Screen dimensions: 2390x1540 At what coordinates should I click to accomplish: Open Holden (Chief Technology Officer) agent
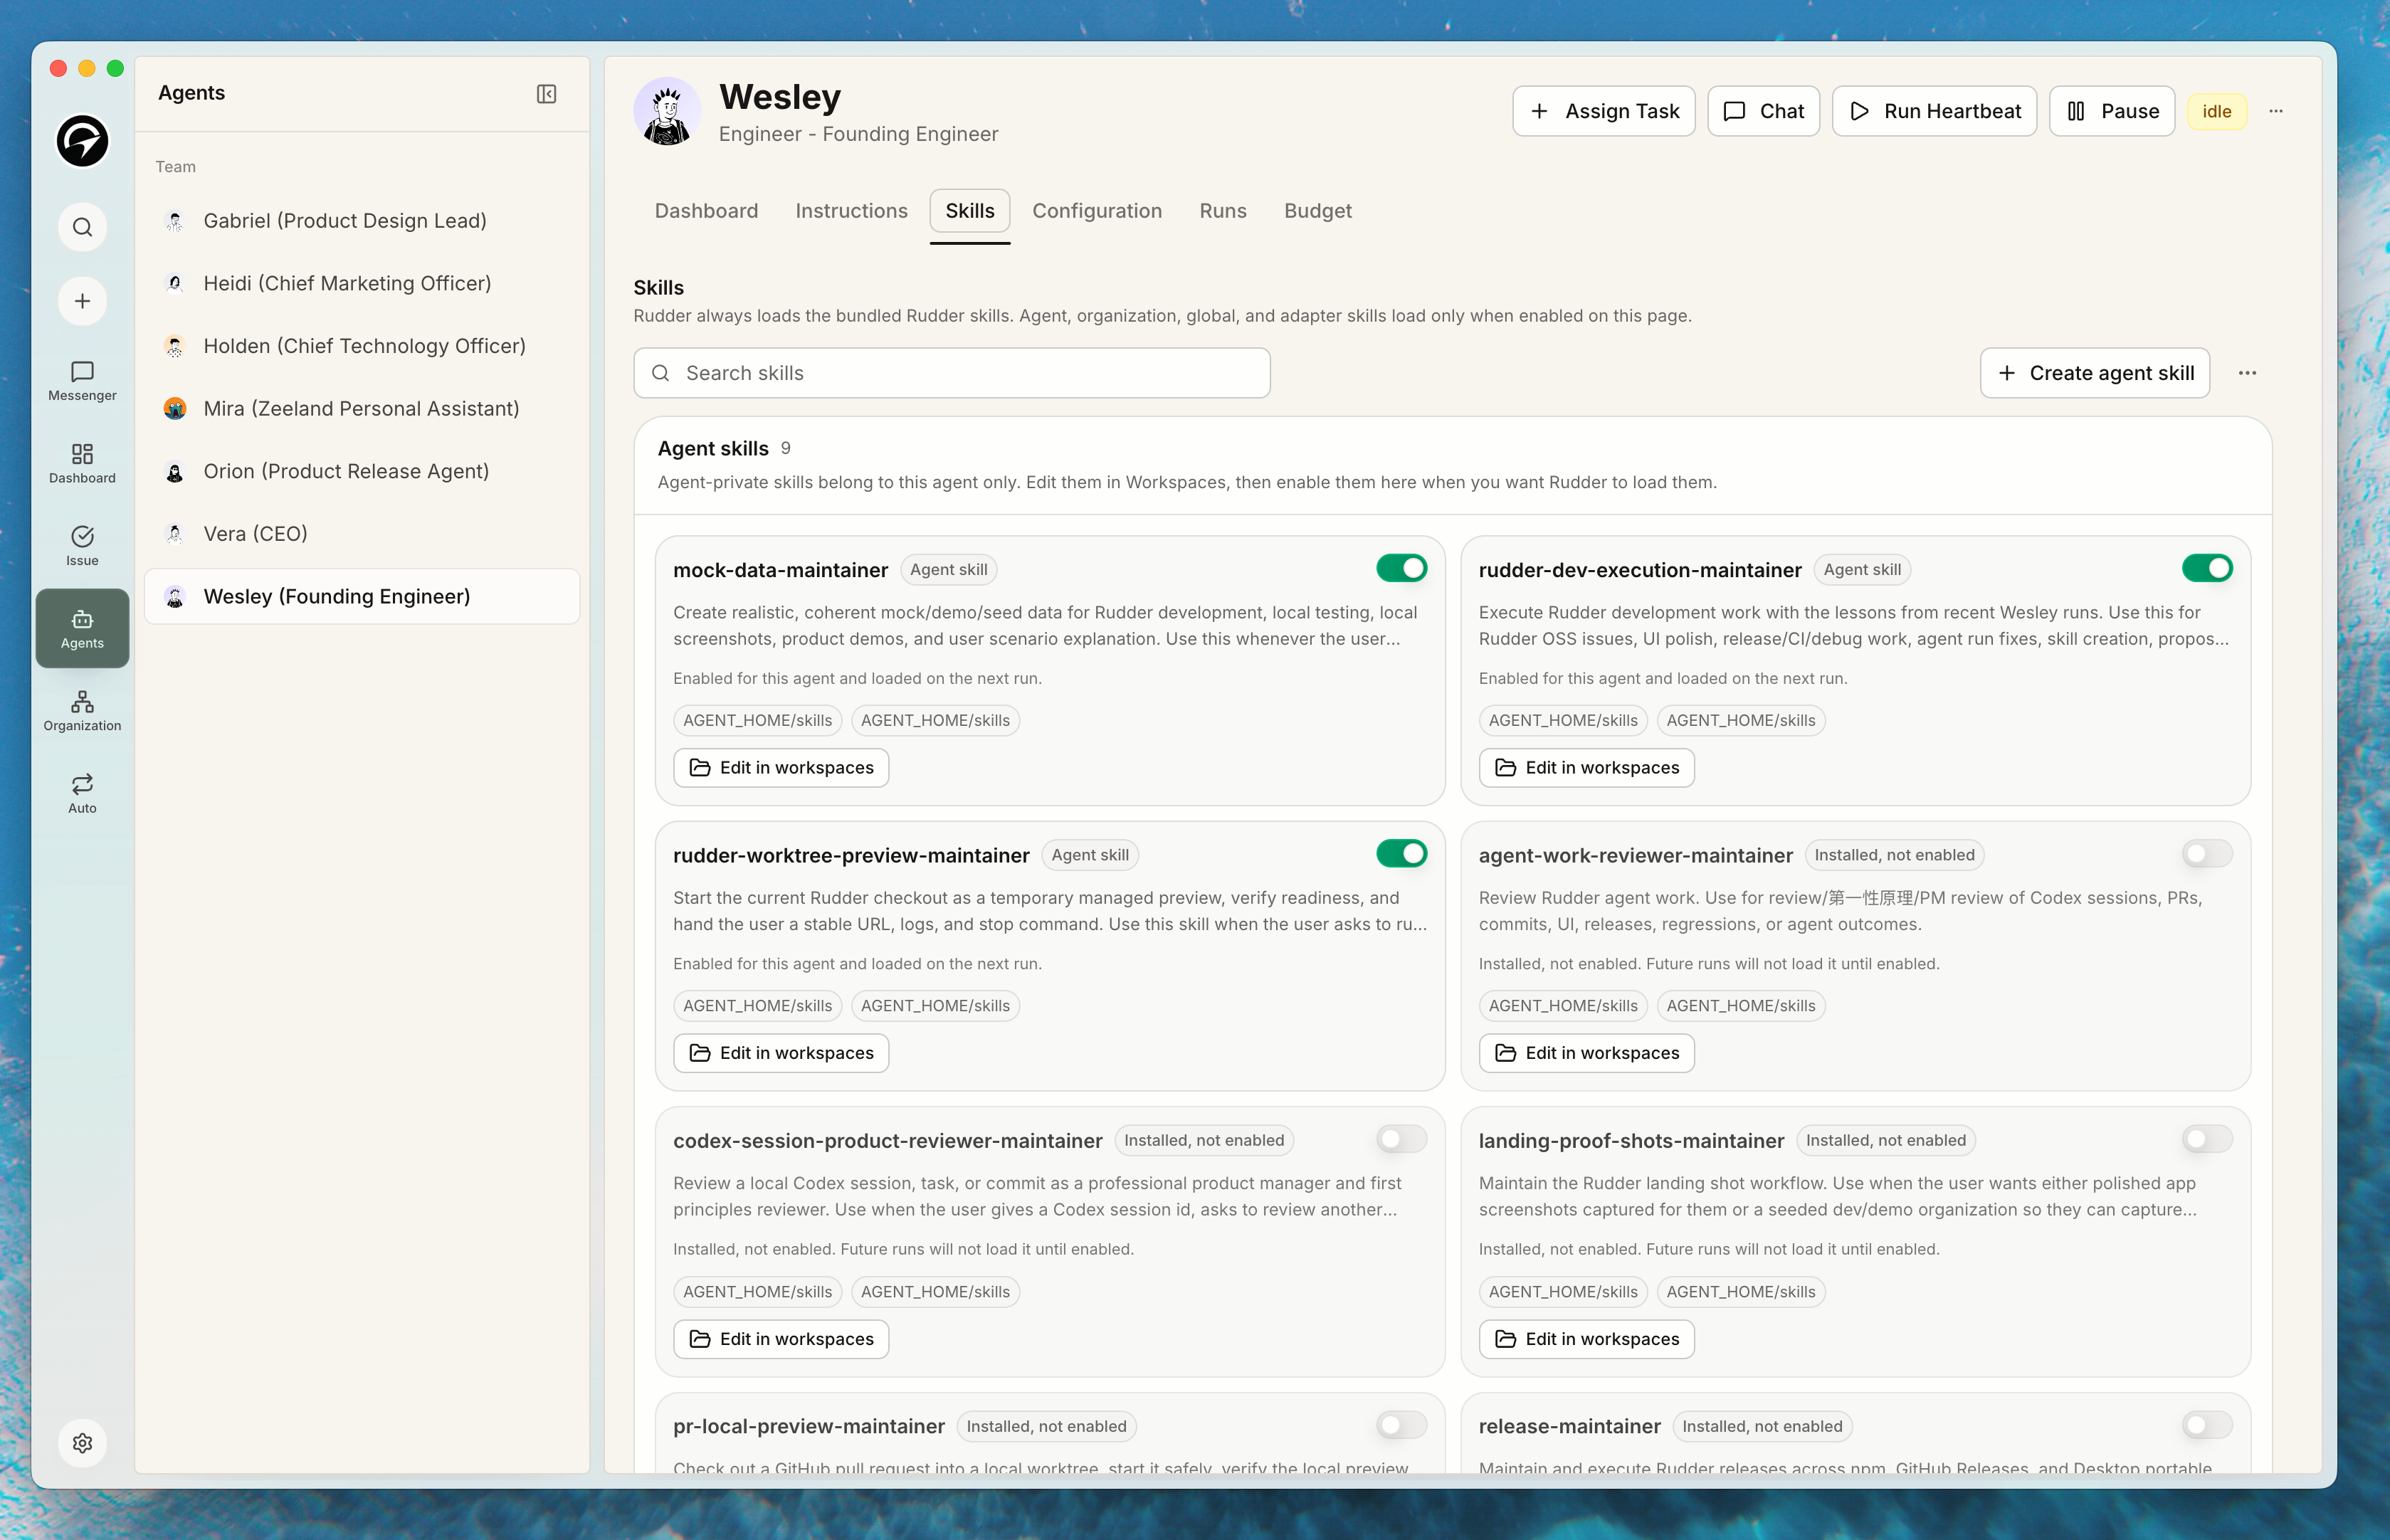[x=362, y=346]
